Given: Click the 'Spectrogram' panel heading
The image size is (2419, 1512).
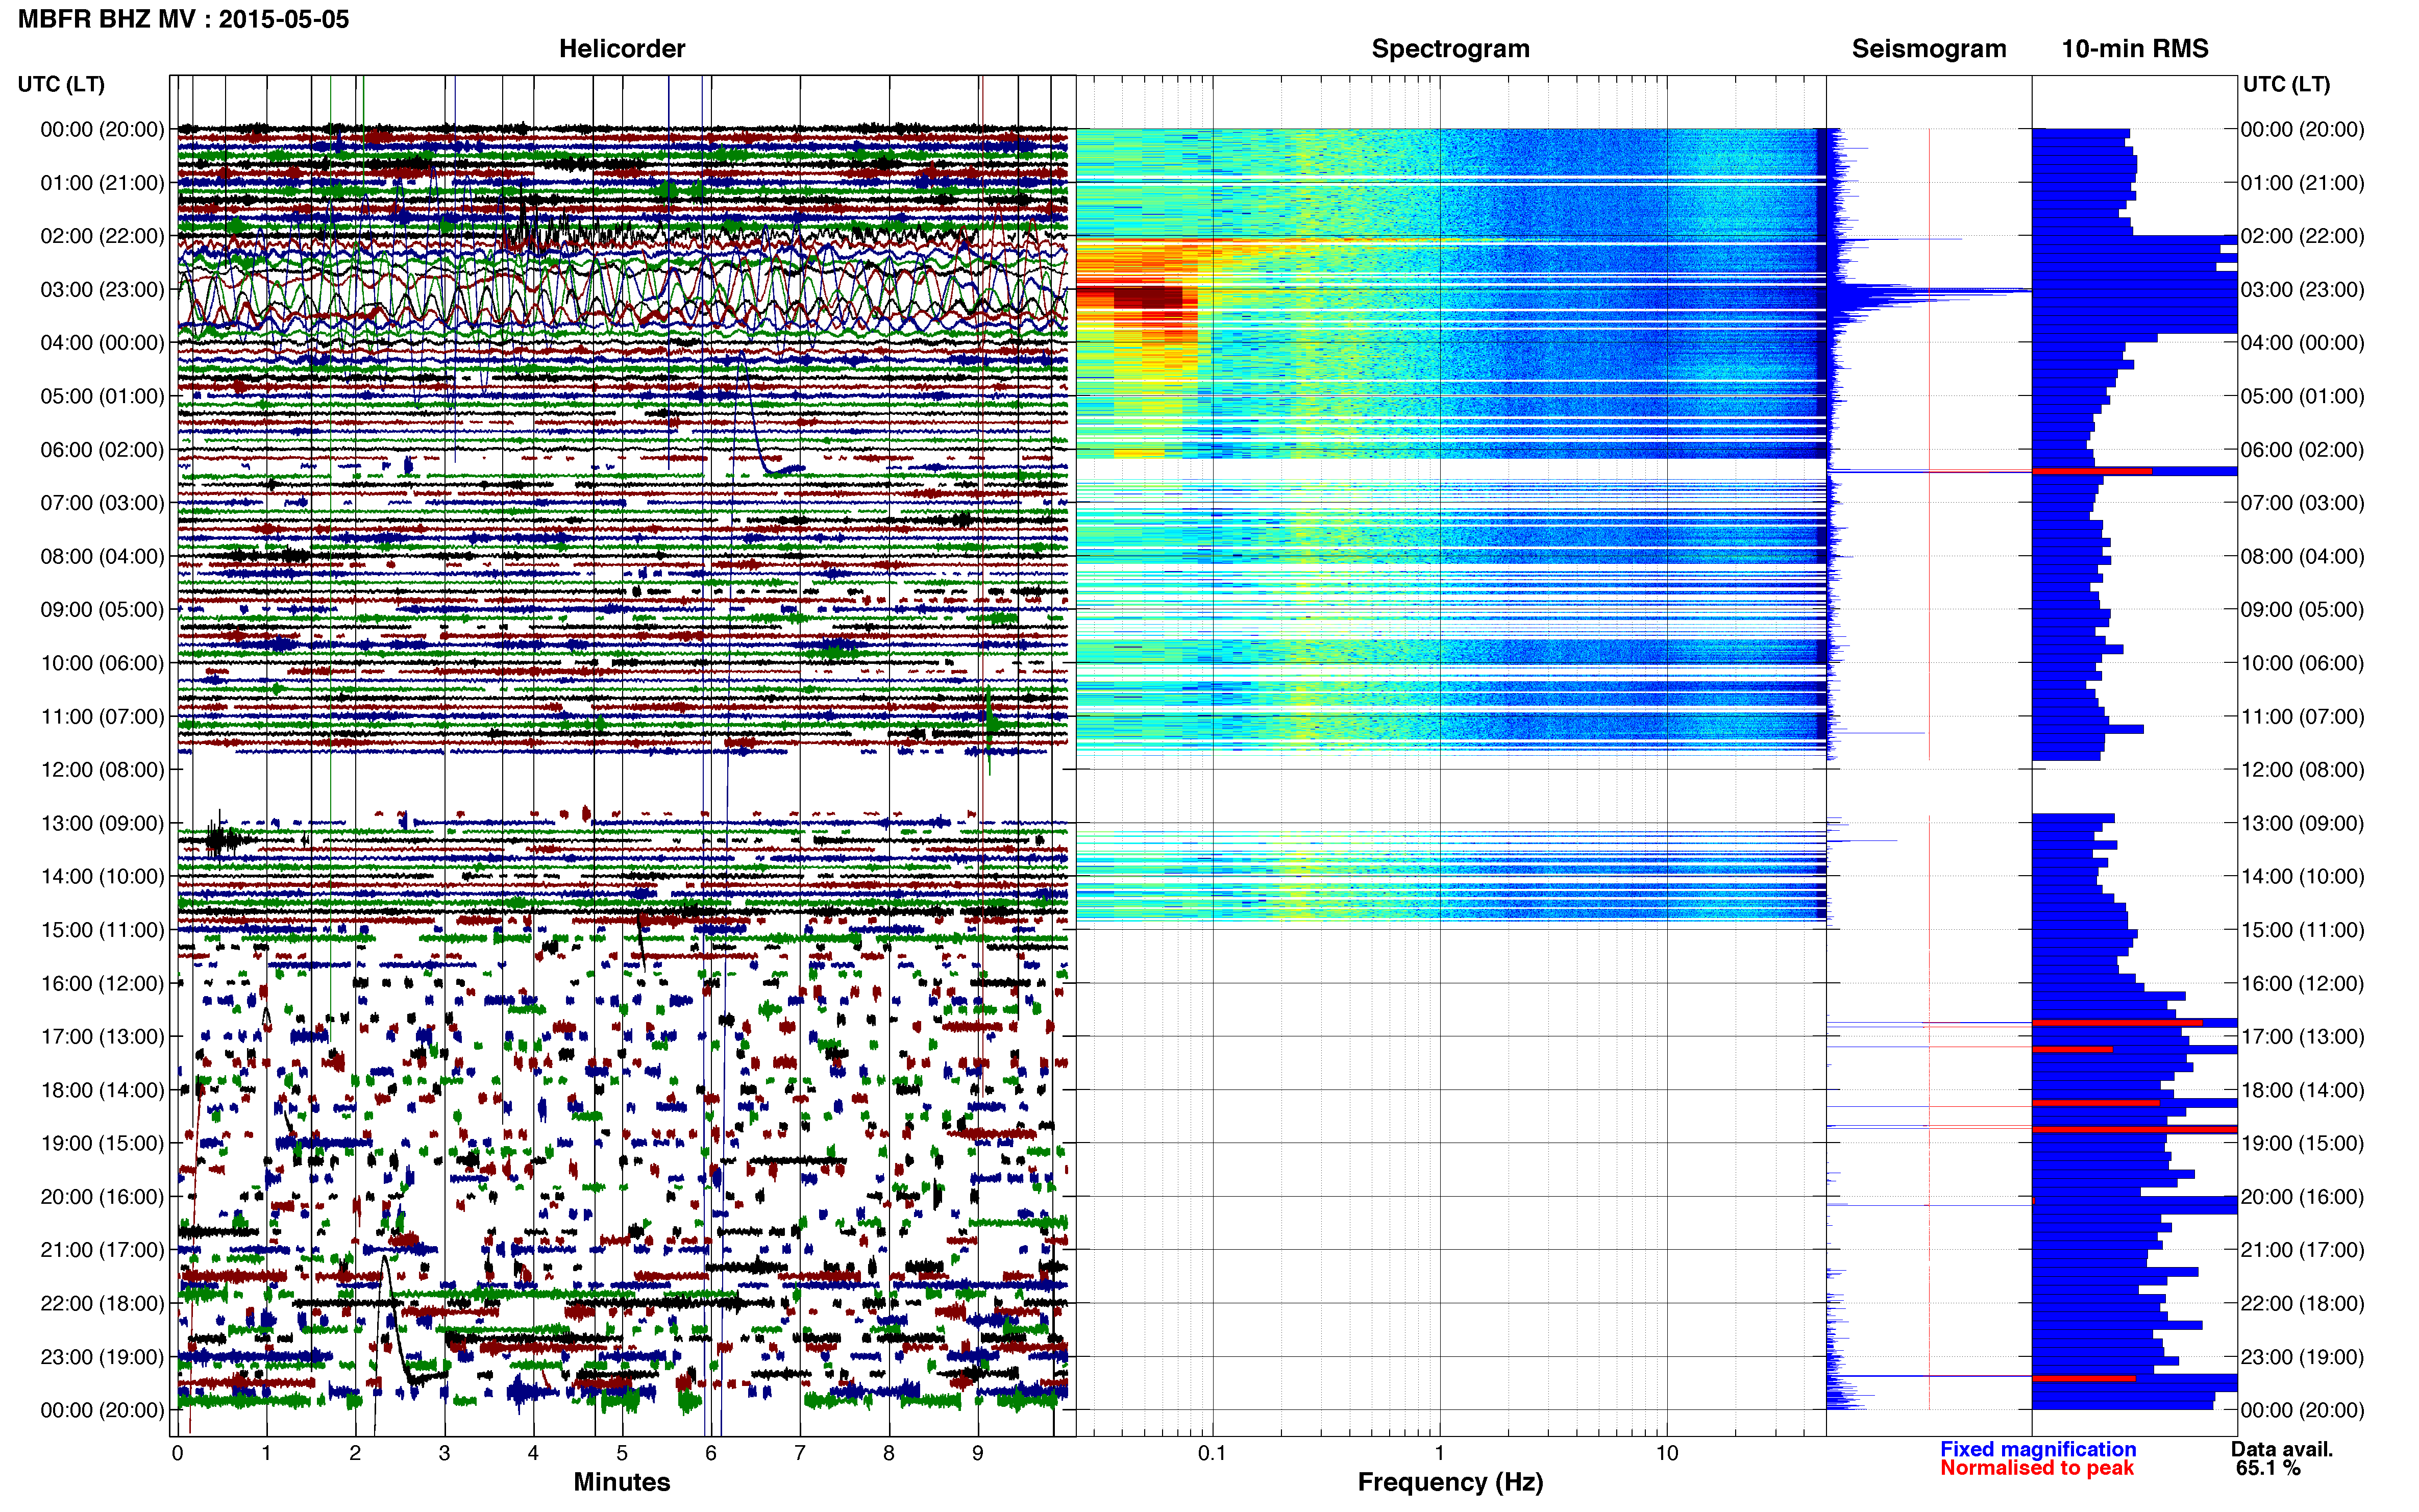Looking at the screenshot, I should [1450, 48].
